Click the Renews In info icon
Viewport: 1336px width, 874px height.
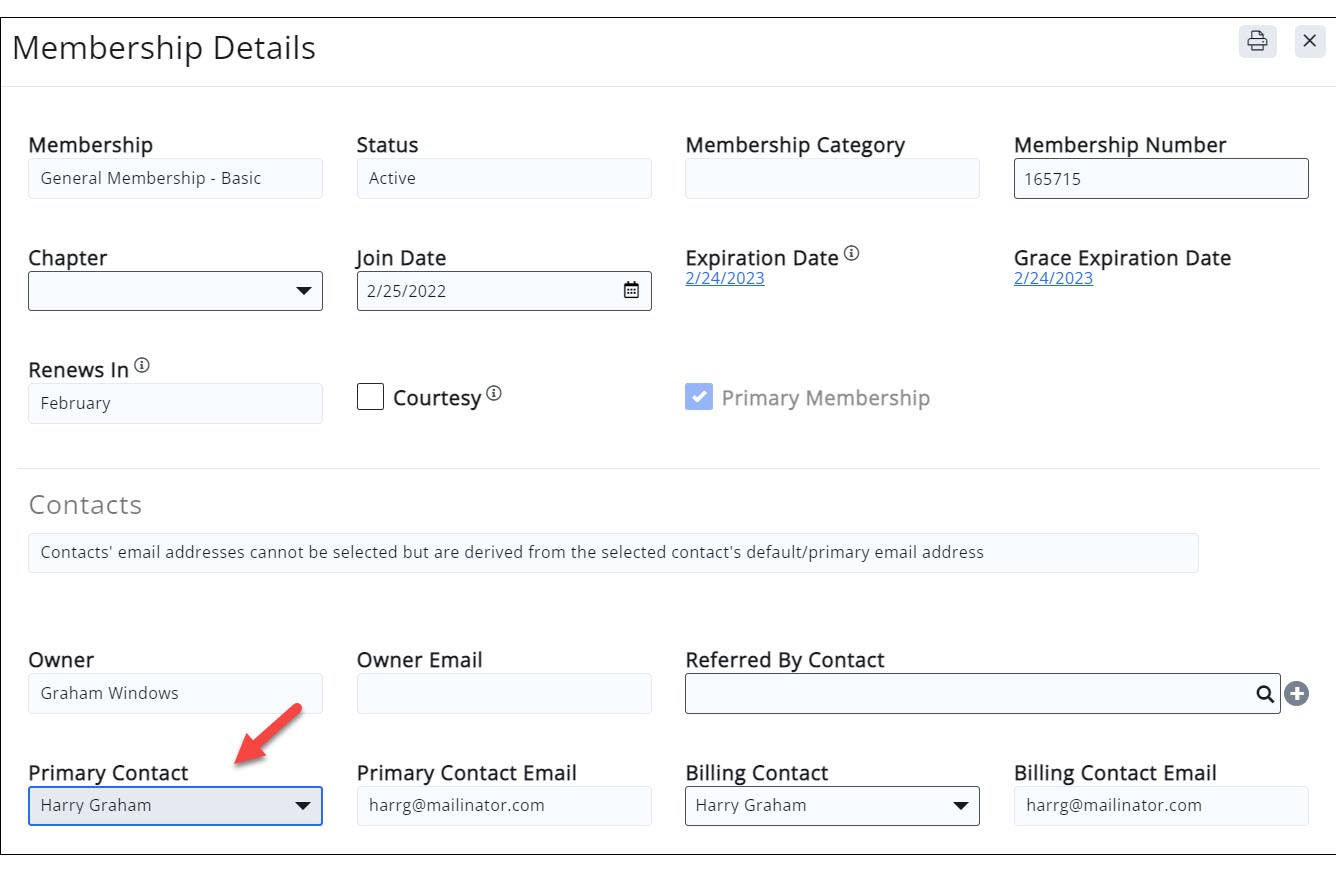142,366
